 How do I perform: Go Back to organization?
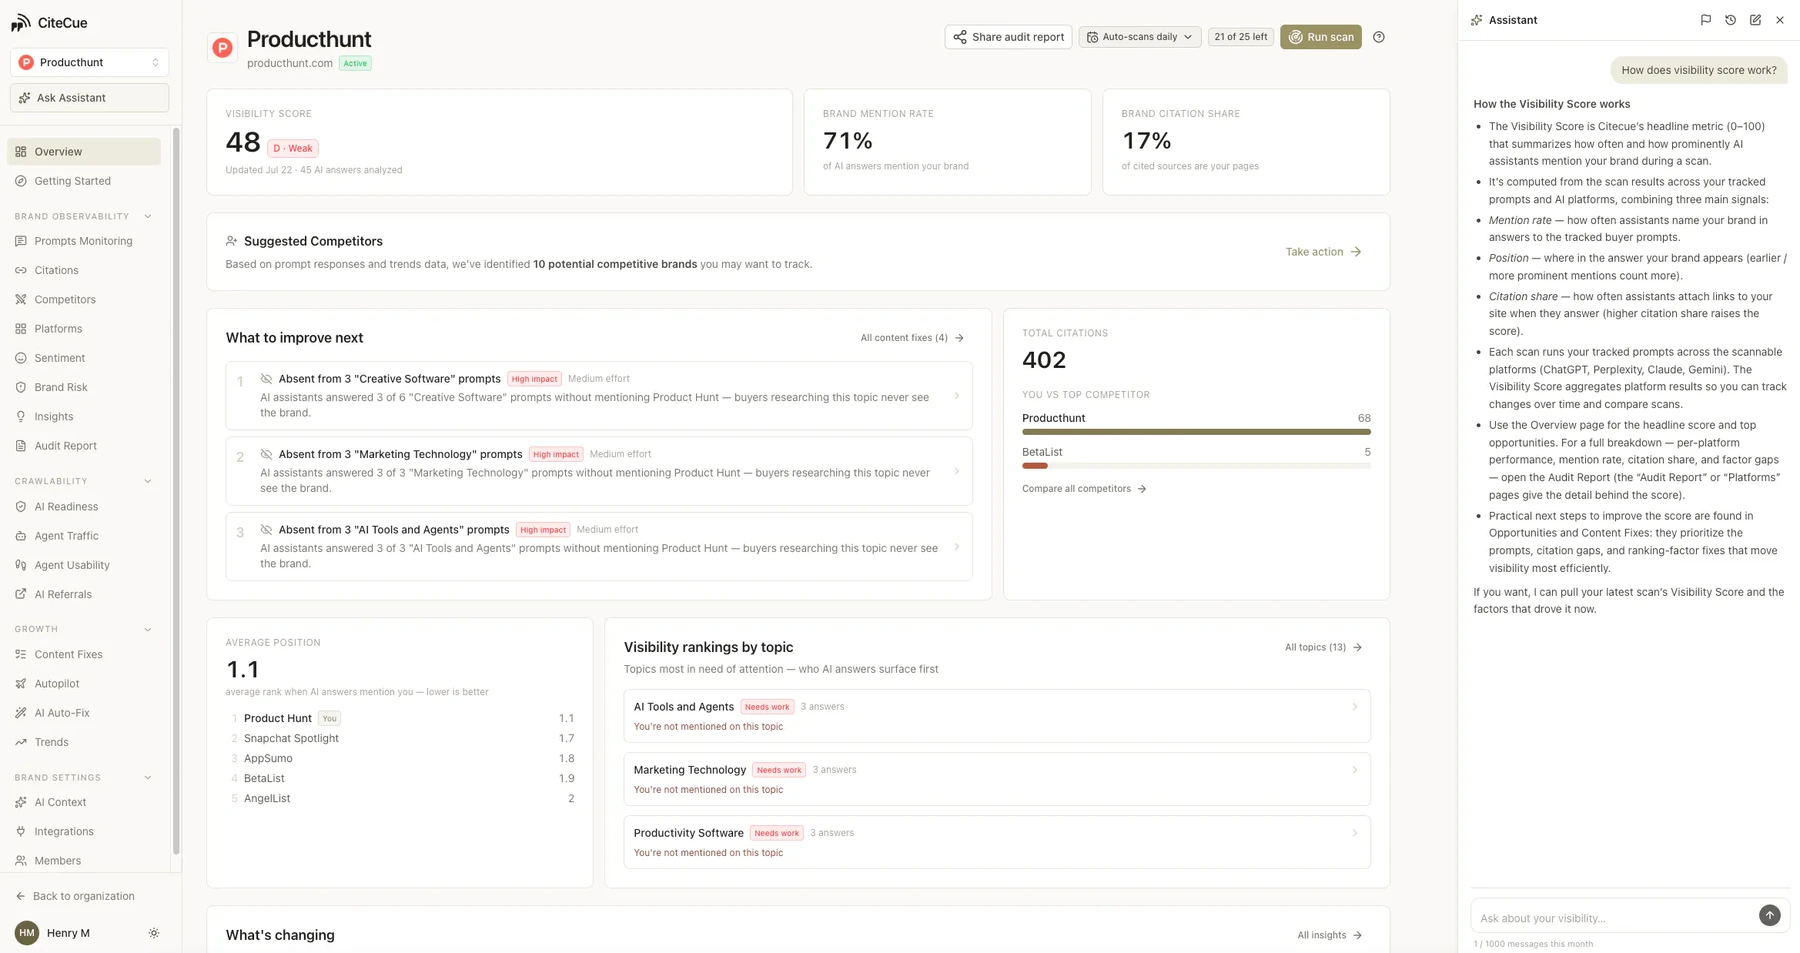(x=75, y=896)
